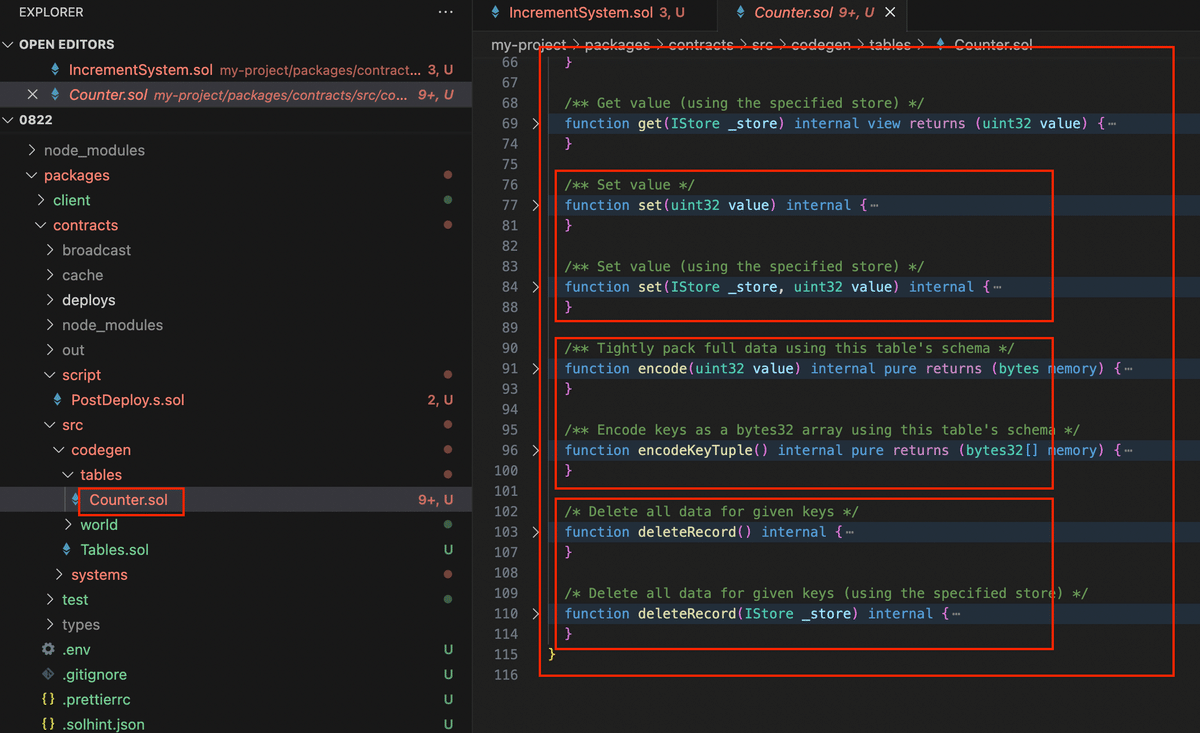
Task: Collapse the 0822 workspace section
Action: [10, 120]
